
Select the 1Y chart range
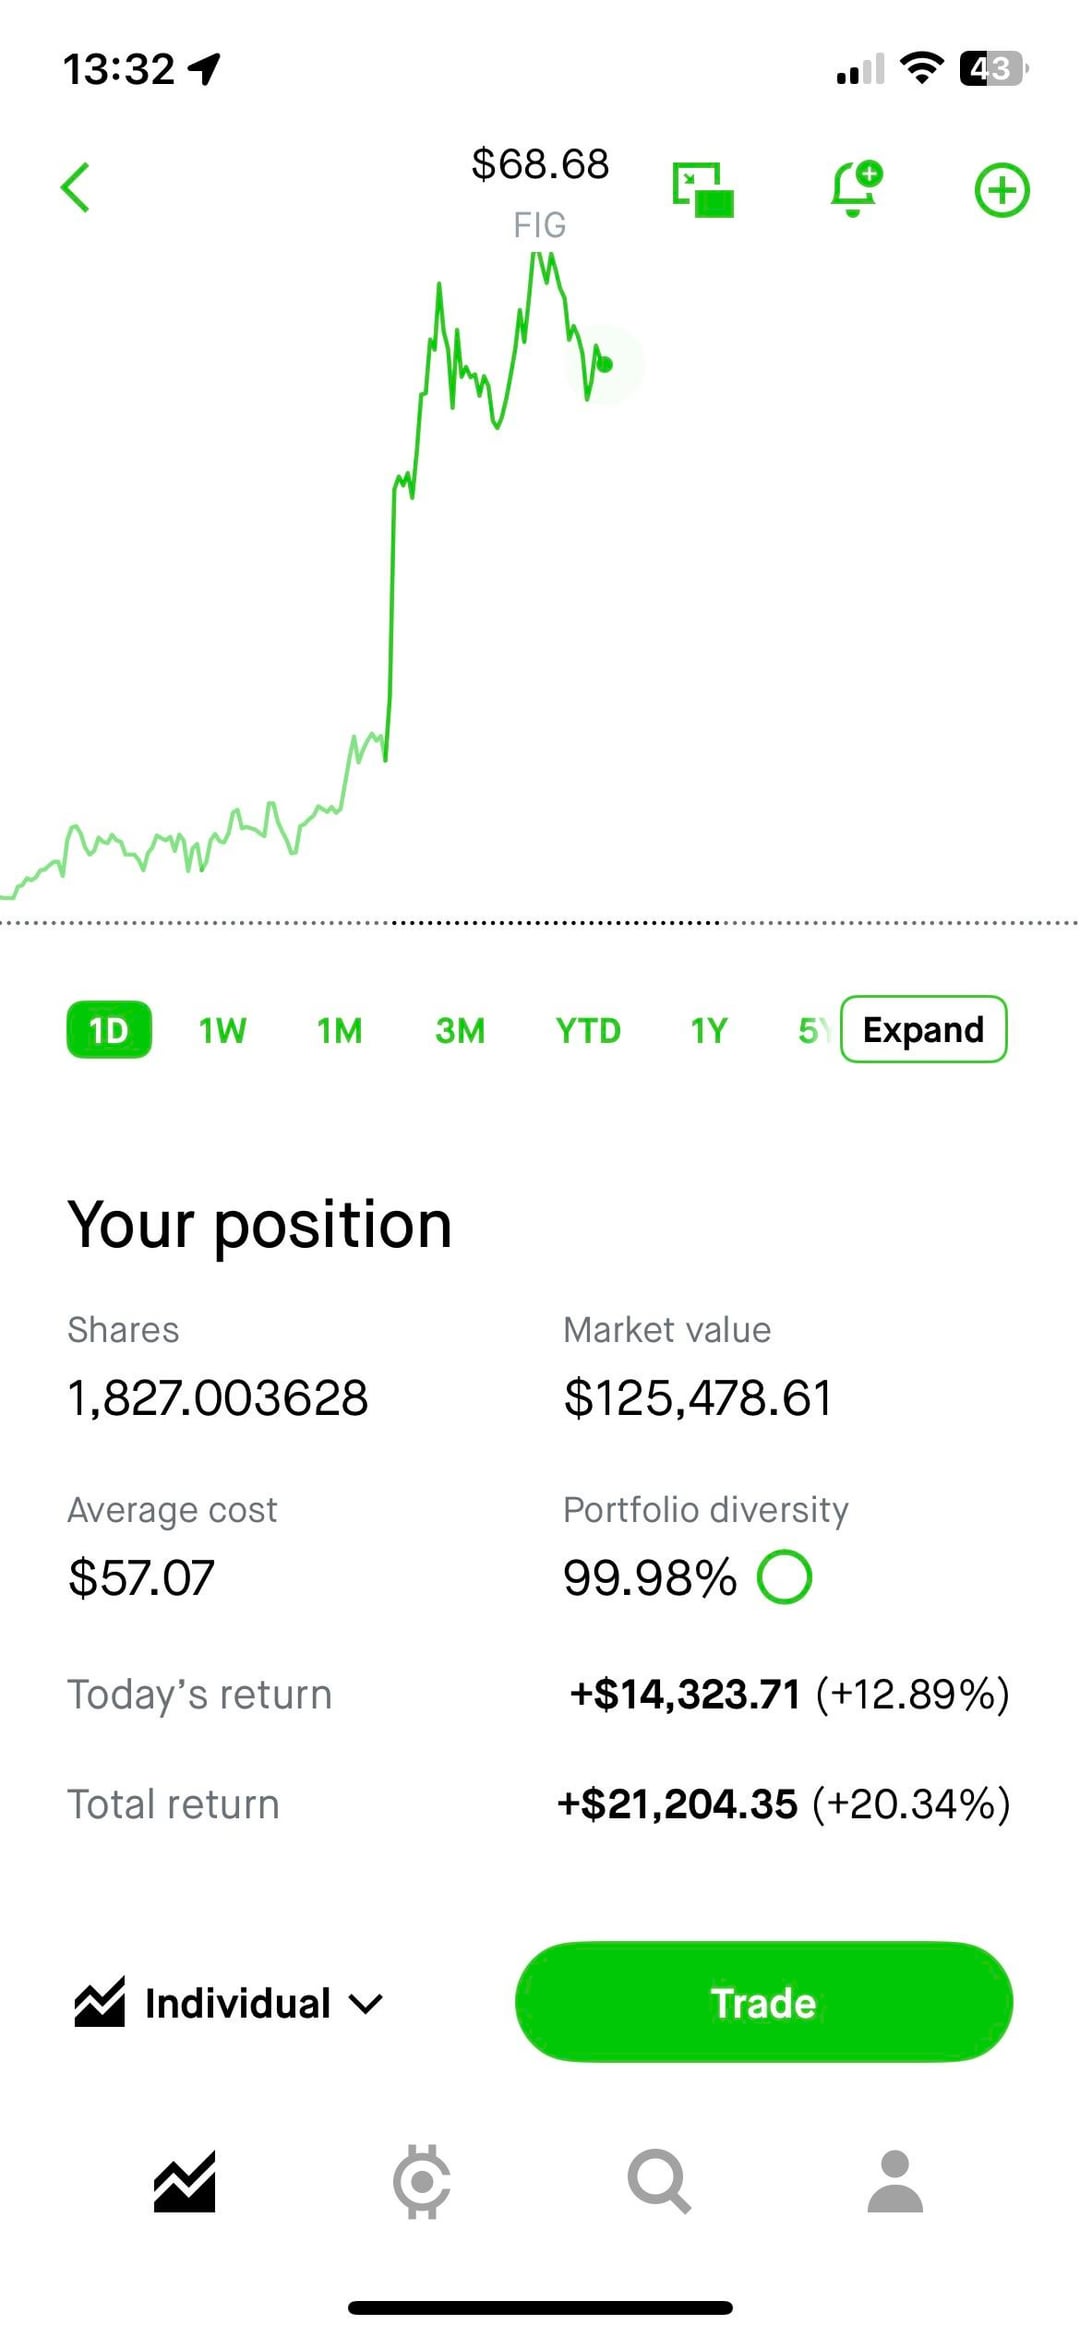(709, 1030)
